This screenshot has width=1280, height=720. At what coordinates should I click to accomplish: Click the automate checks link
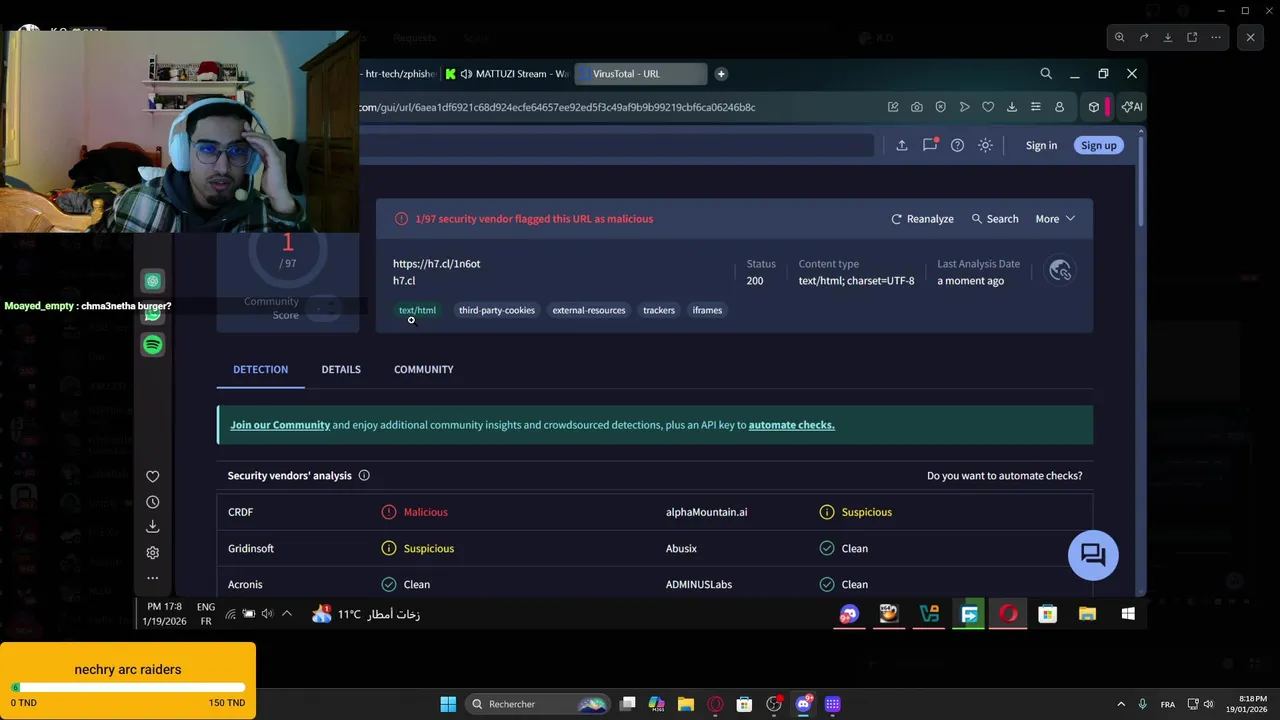[791, 425]
